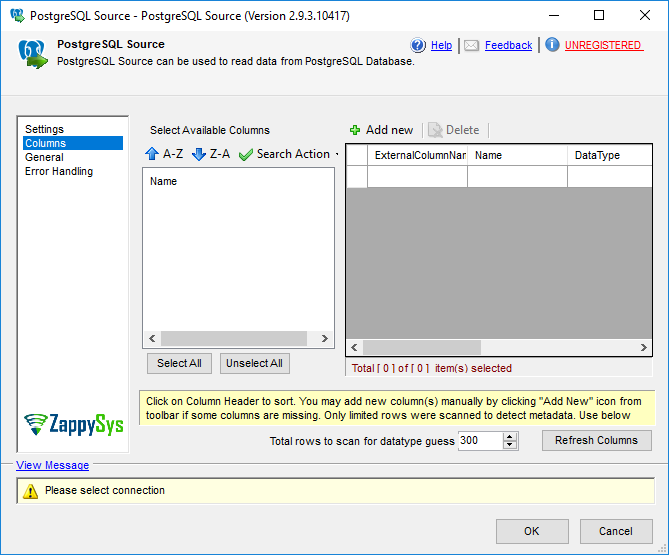This screenshot has height=555, width=669.
Task: Click the yellow warning triangle icon
Action: (30, 491)
